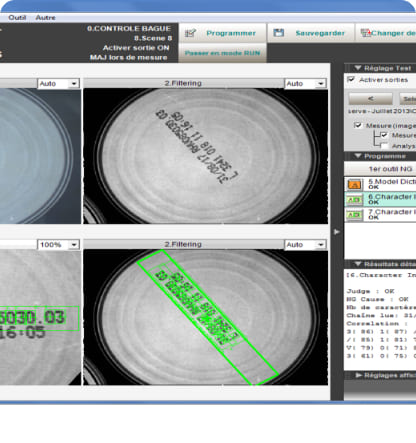Select the 2.Filtering title above the green-boxed can image

tap(183, 244)
